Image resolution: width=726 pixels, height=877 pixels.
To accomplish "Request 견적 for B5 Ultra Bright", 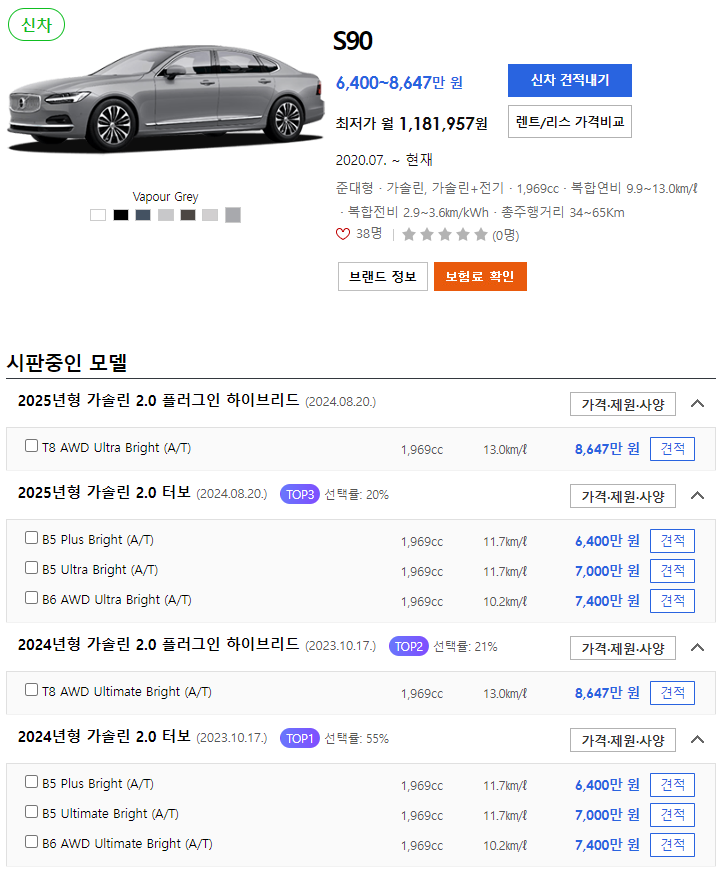I will pyautogui.click(x=672, y=571).
